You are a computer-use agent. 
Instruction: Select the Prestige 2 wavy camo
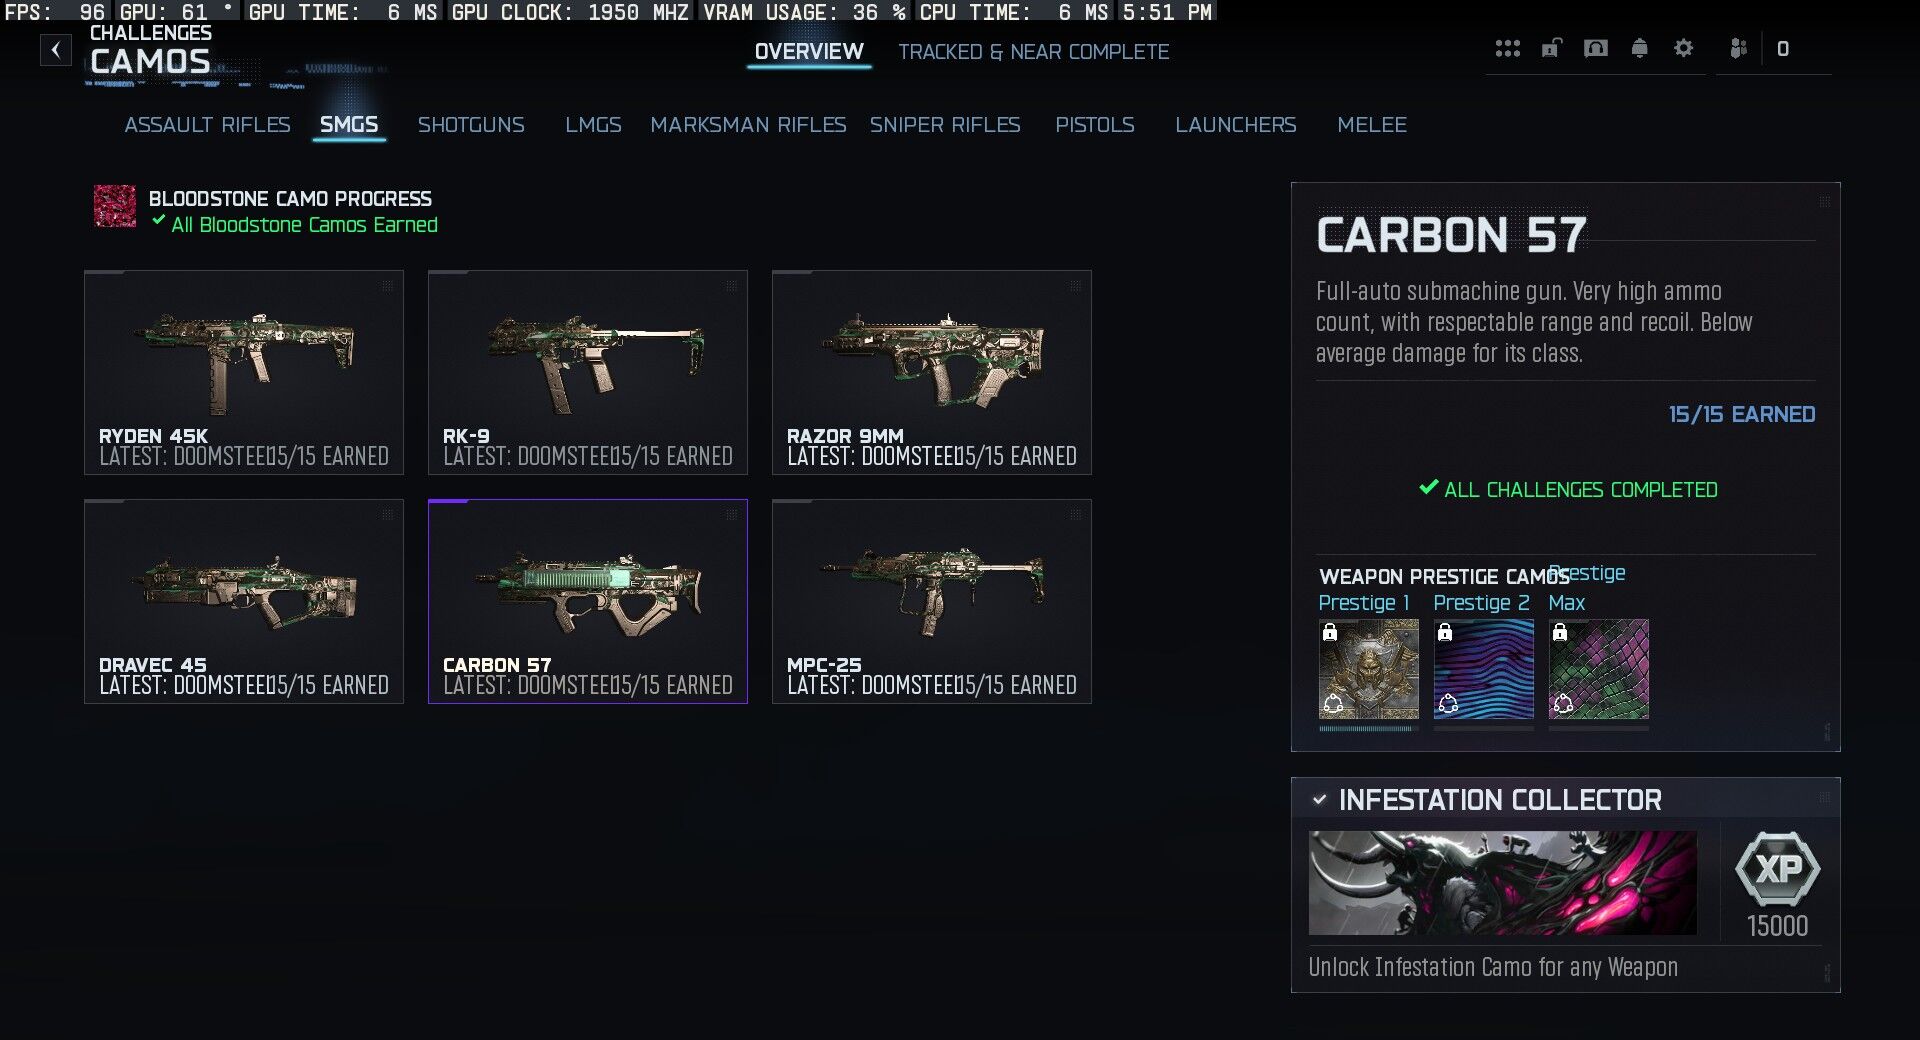coord(1483,669)
